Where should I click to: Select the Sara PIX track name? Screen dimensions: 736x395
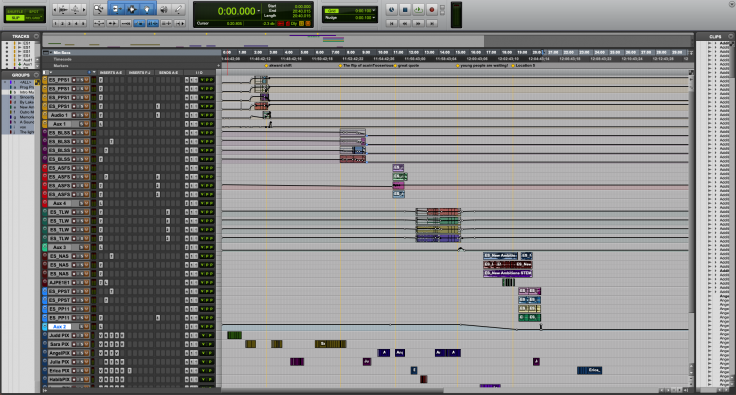[59, 344]
